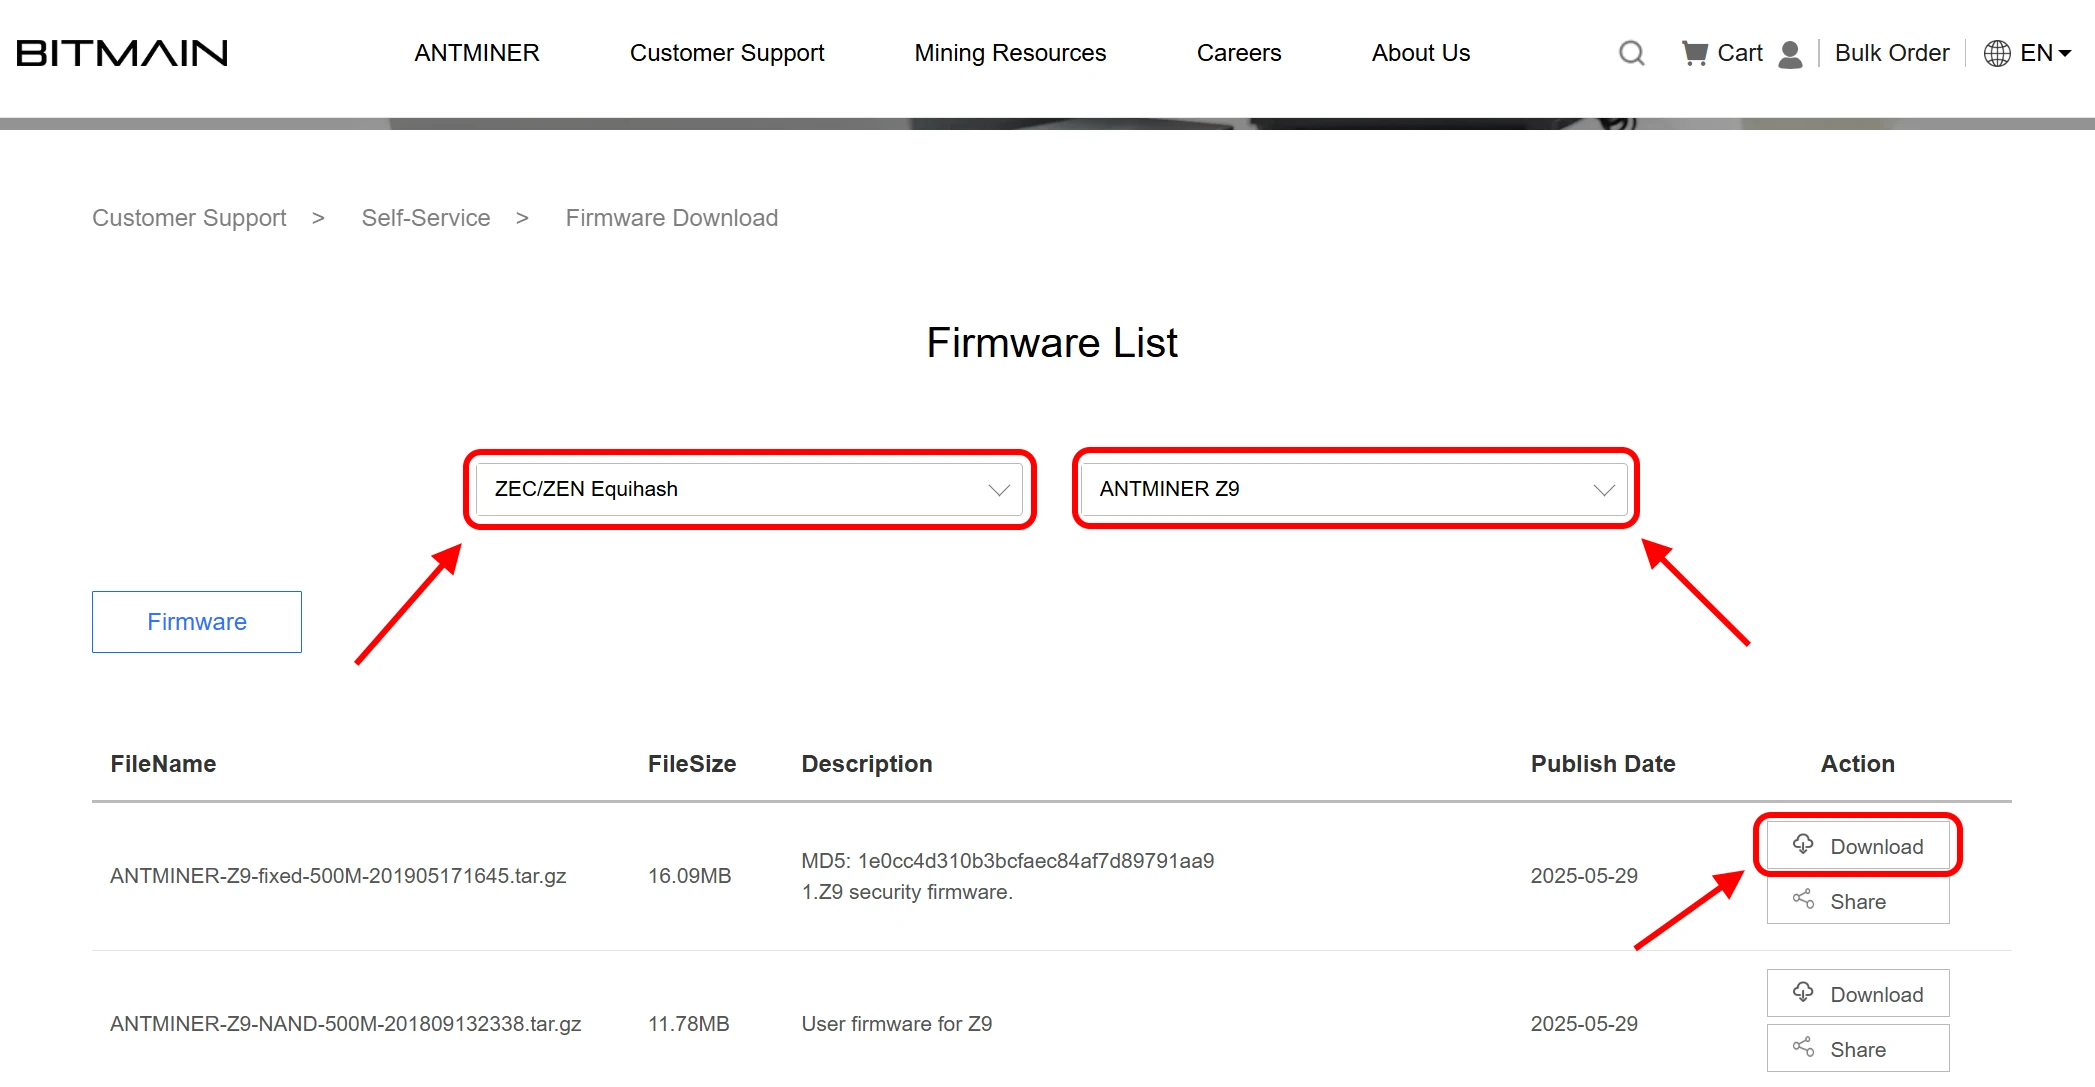
Task: Open the Customer Support menu
Action: [x=727, y=53]
